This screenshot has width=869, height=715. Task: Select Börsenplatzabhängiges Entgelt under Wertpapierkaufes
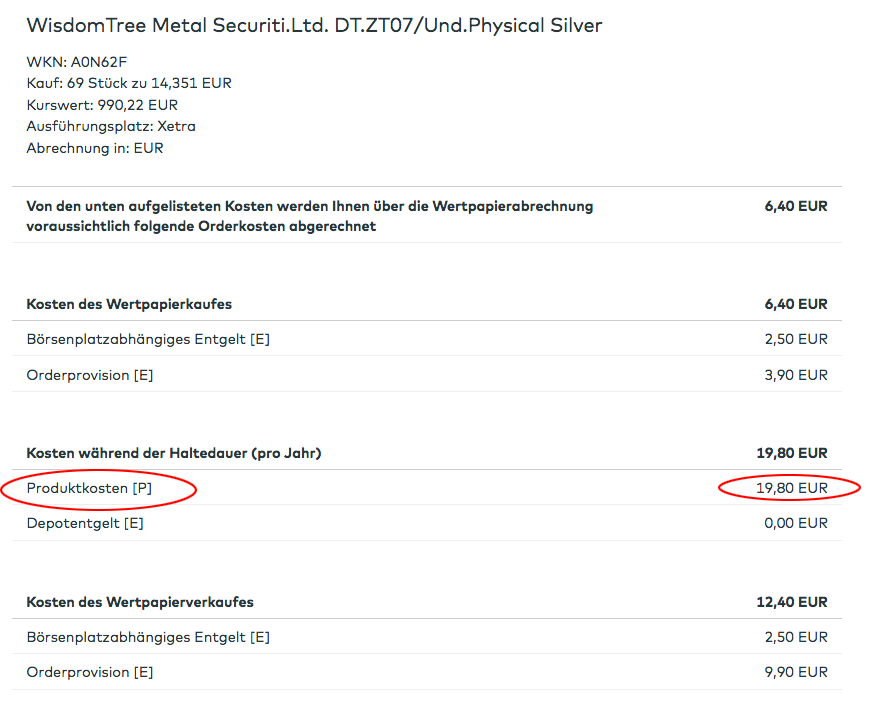click(148, 339)
